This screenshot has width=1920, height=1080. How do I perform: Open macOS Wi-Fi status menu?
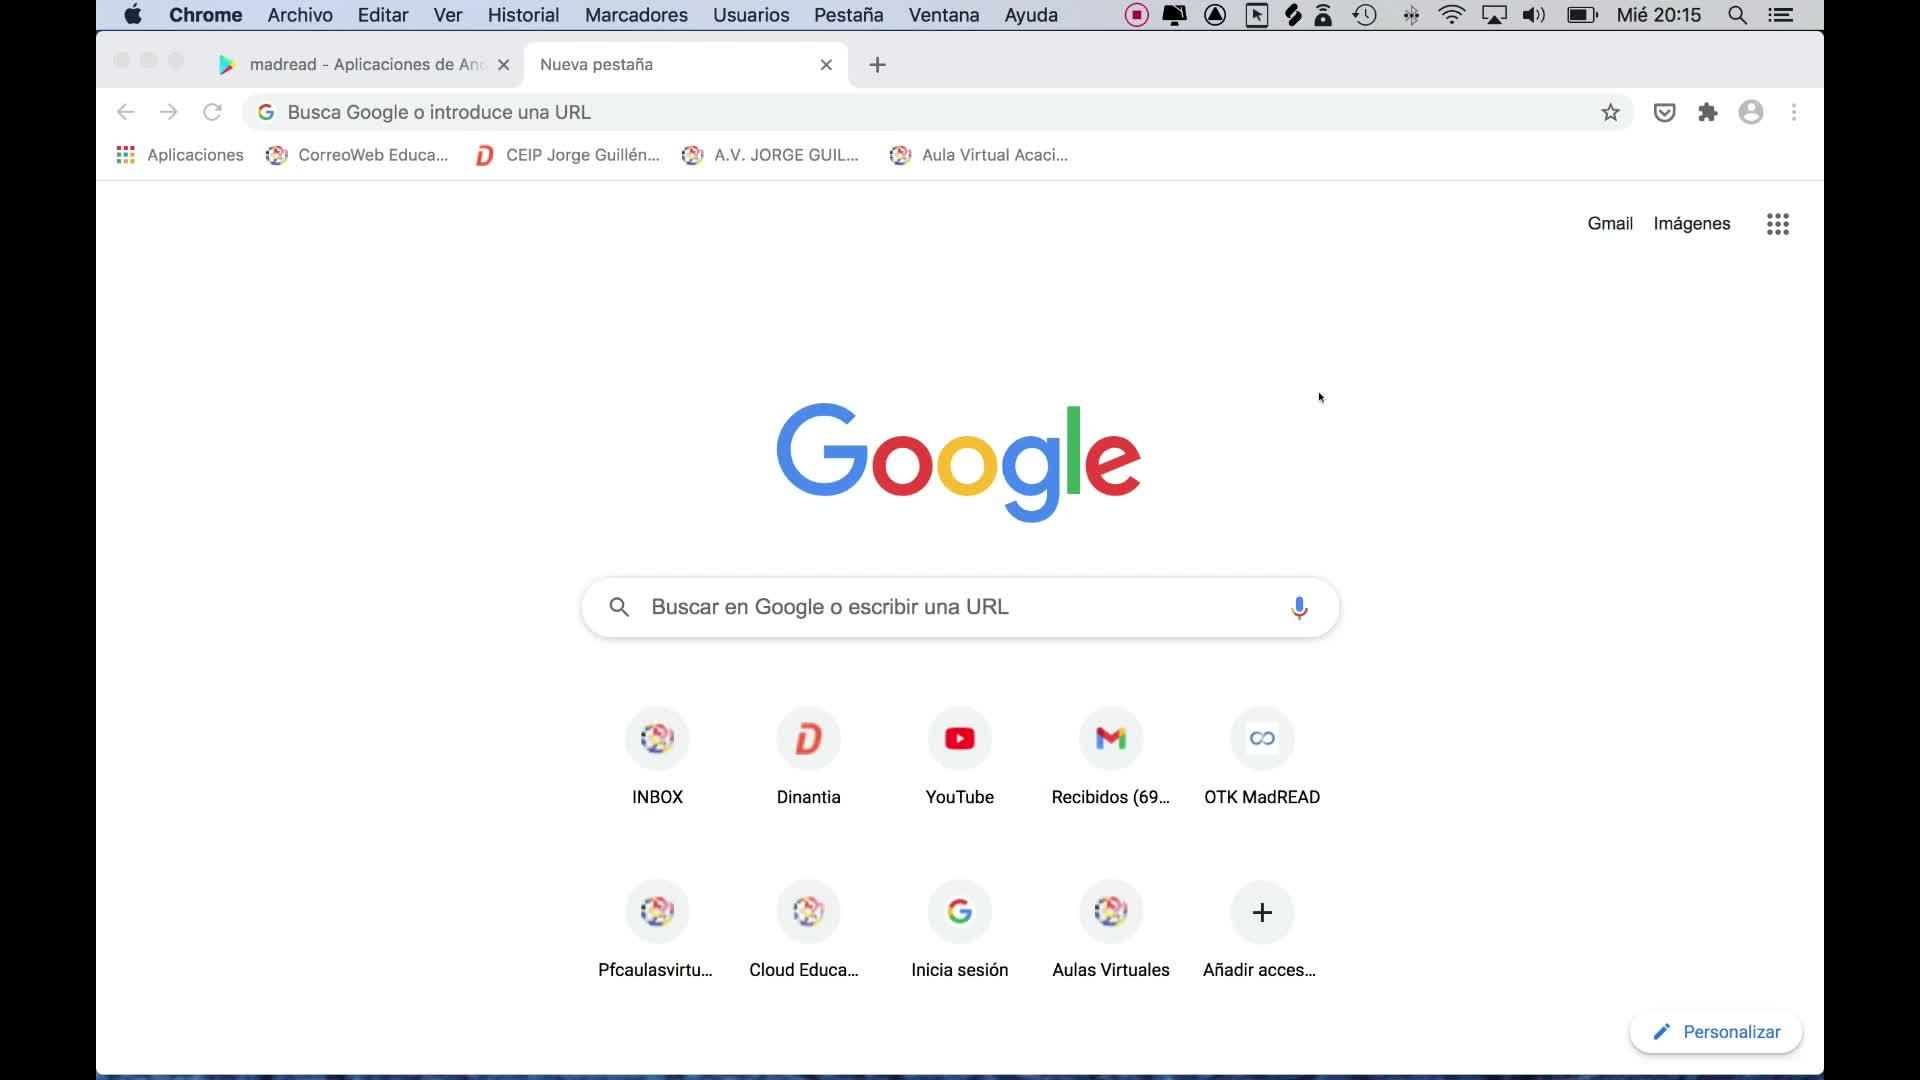coord(1451,15)
